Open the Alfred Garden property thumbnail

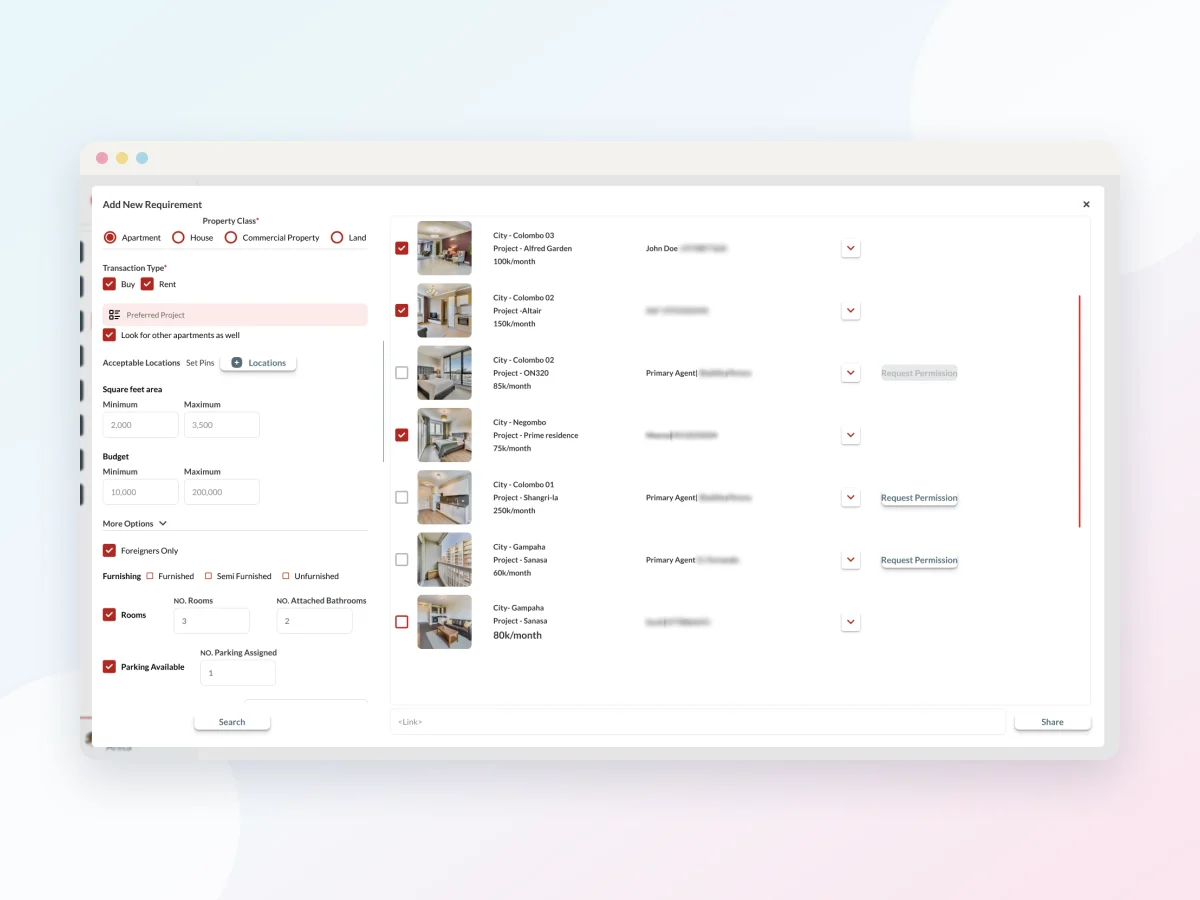[x=445, y=248]
